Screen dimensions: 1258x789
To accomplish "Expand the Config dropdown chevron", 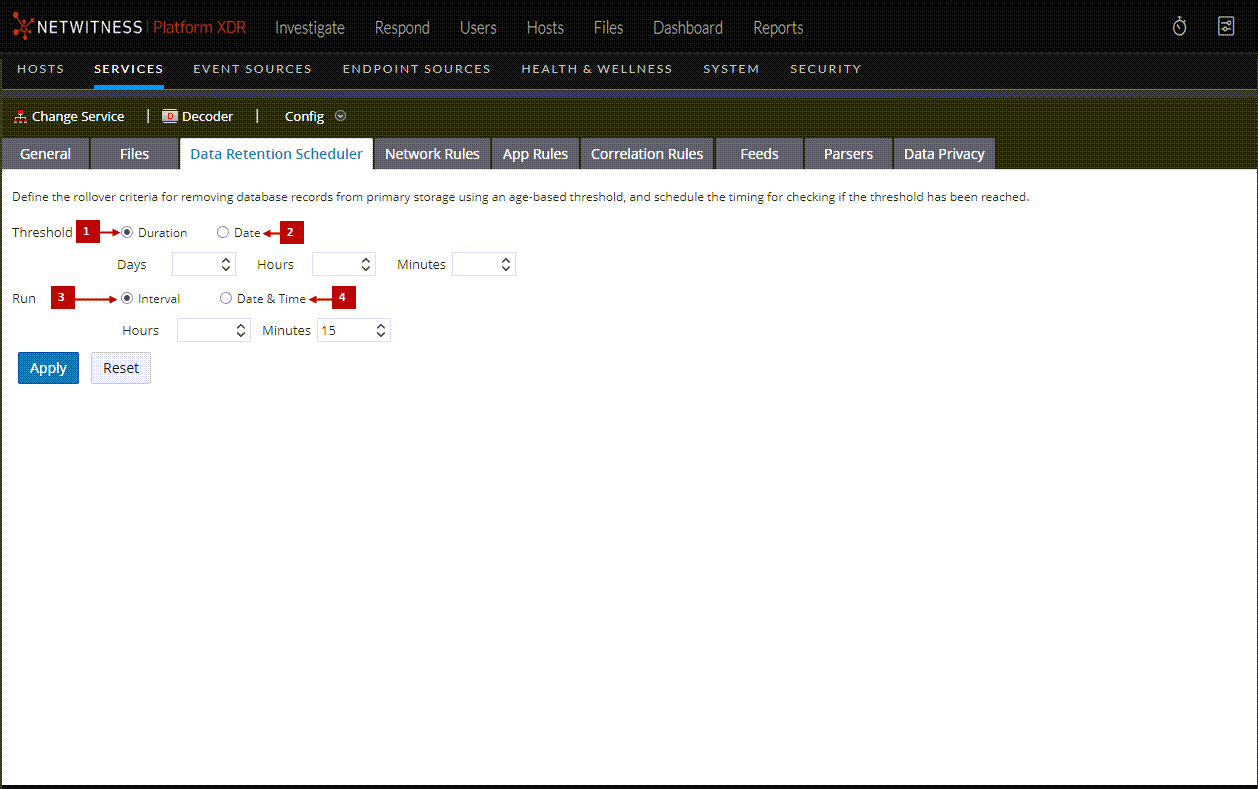I will point(340,116).
